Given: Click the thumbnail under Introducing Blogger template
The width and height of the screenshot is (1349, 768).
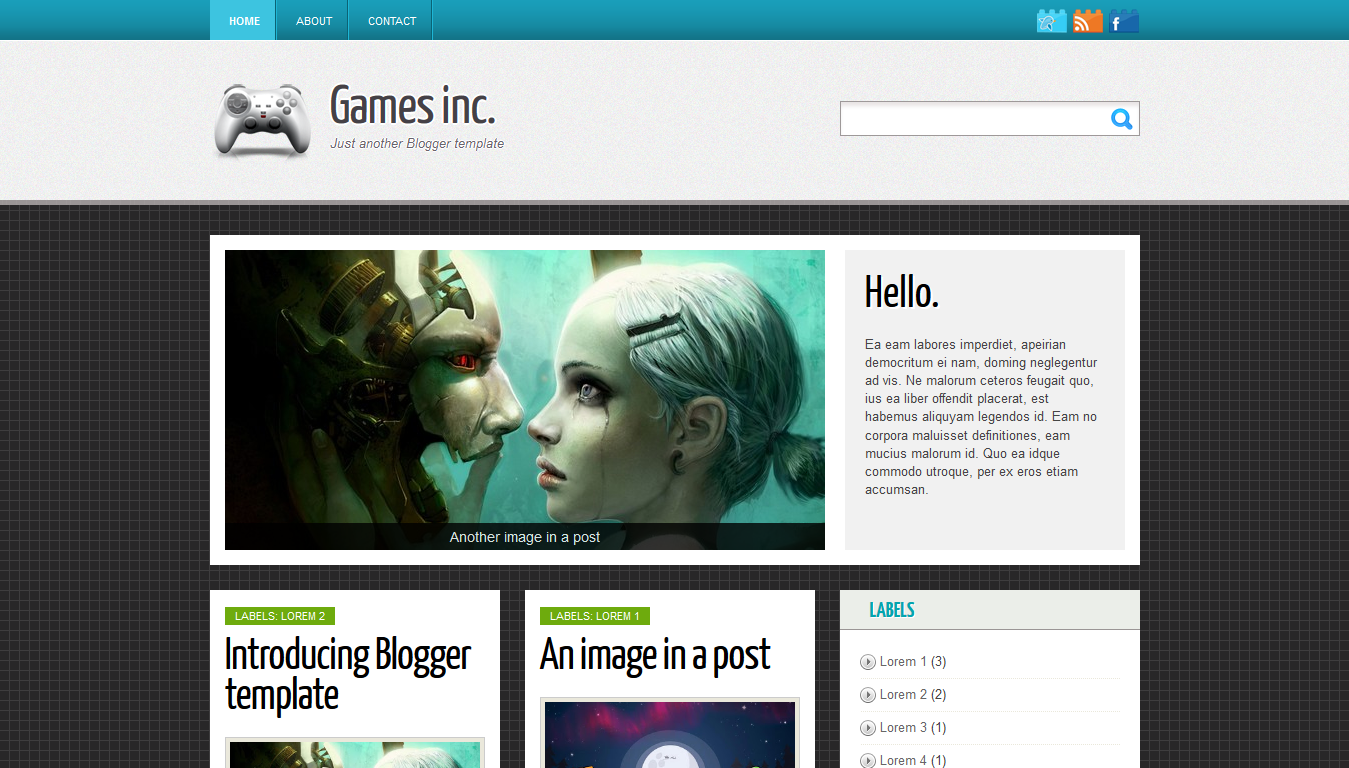Looking at the screenshot, I should click(x=355, y=753).
